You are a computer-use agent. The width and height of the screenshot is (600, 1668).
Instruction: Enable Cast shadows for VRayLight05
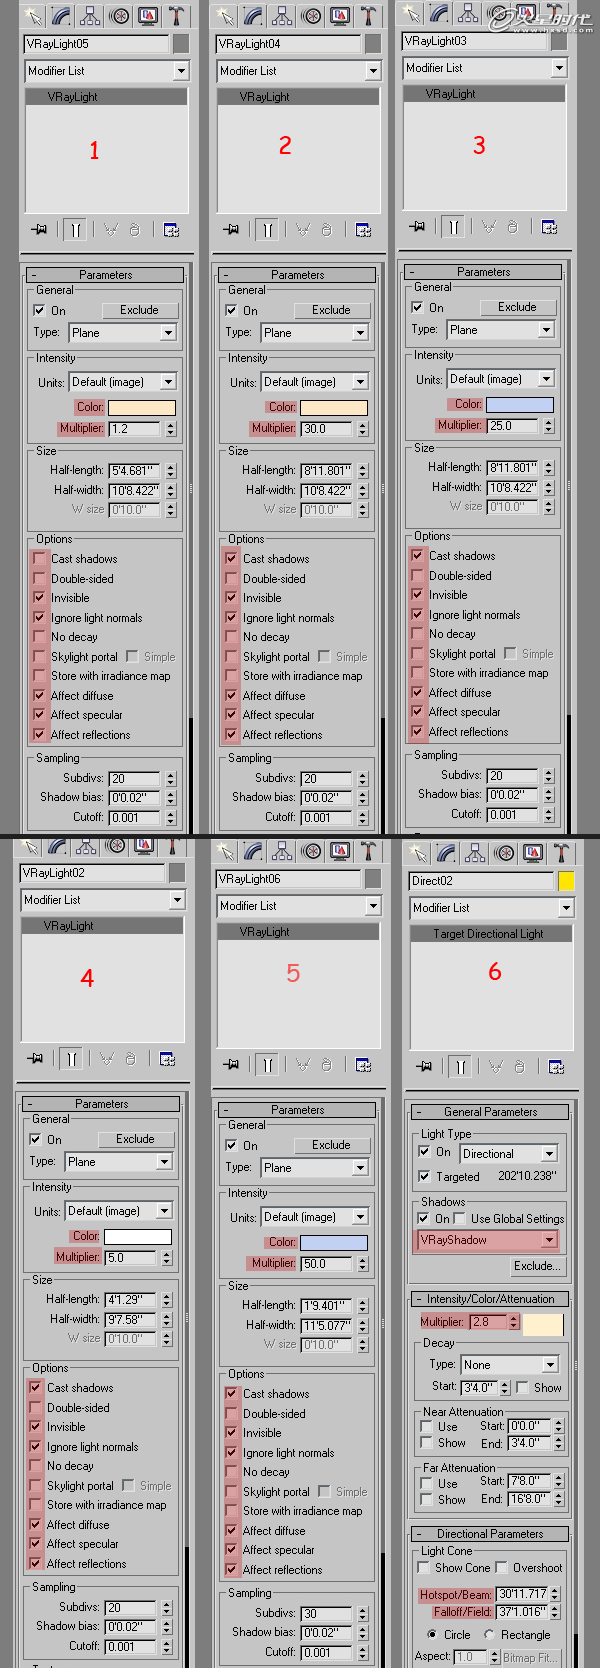(x=40, y=559)
